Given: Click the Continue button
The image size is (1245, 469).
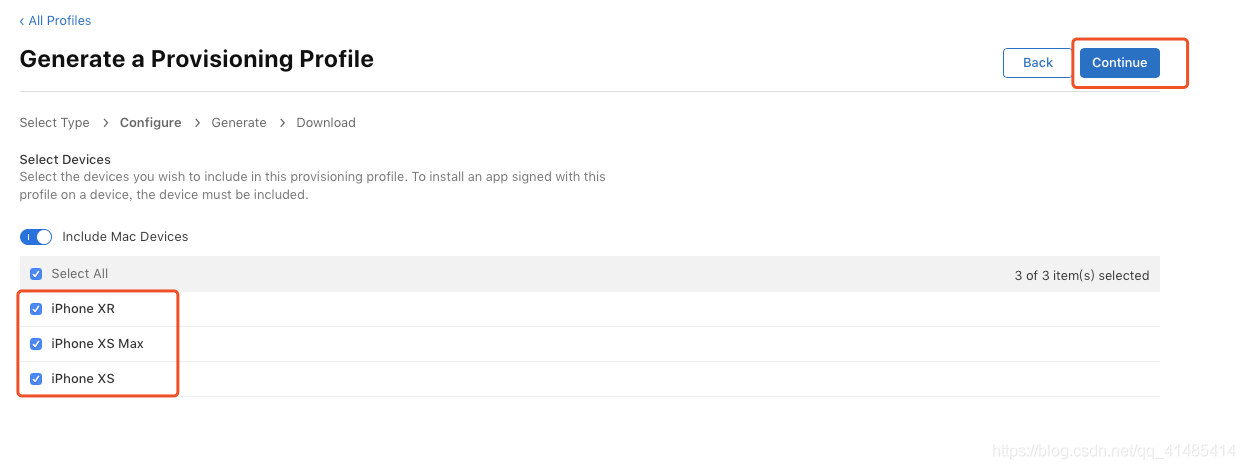Looking at the screenshot, I should 1119,62.
